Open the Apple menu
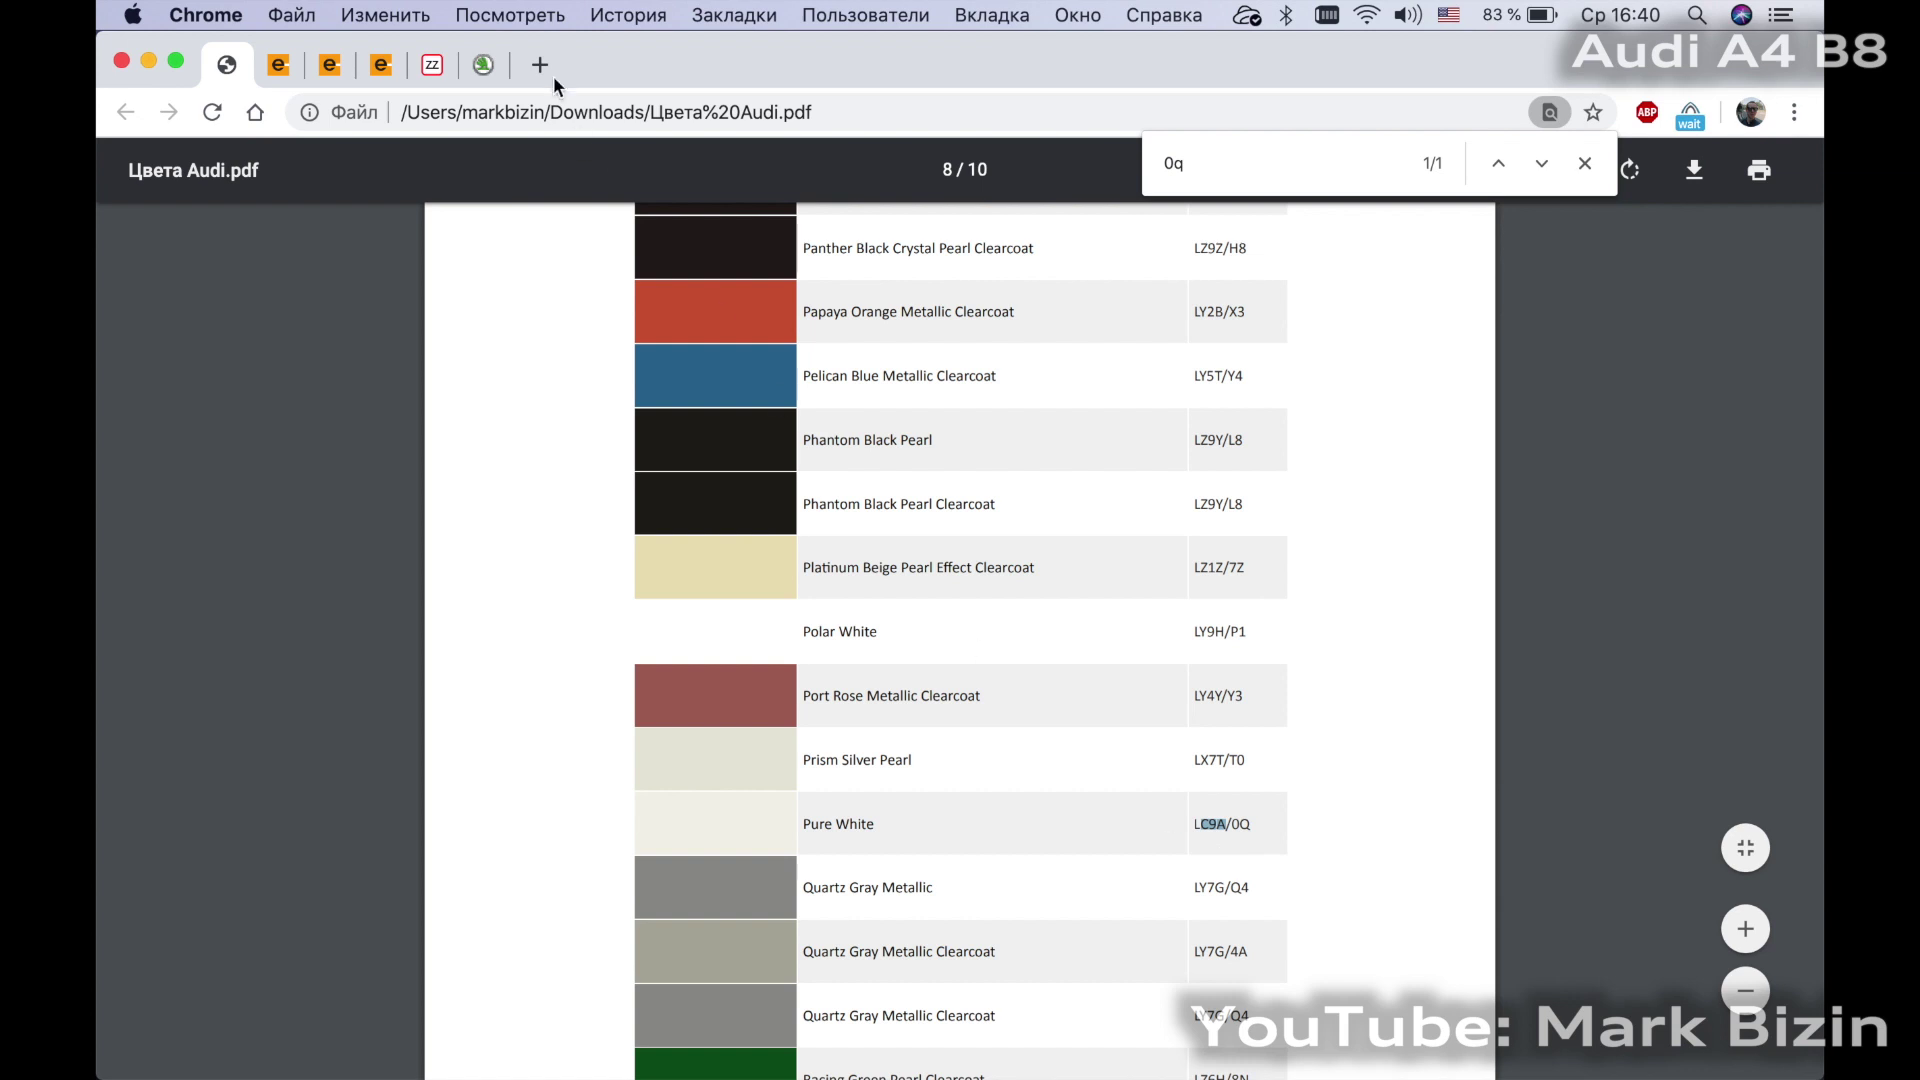 (x=133, y=15)
